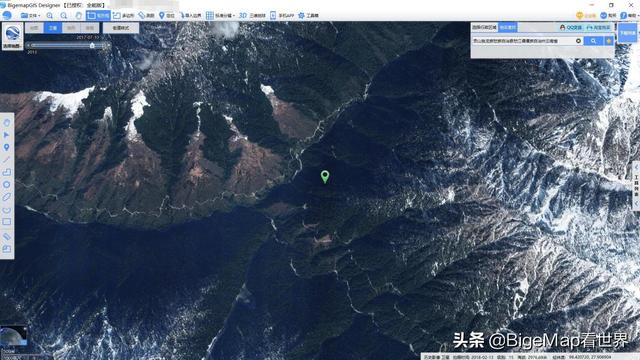Select the rectangle drawing tool in left sidebar
Screen dimensions: 640x360
(x=7, y=222)
